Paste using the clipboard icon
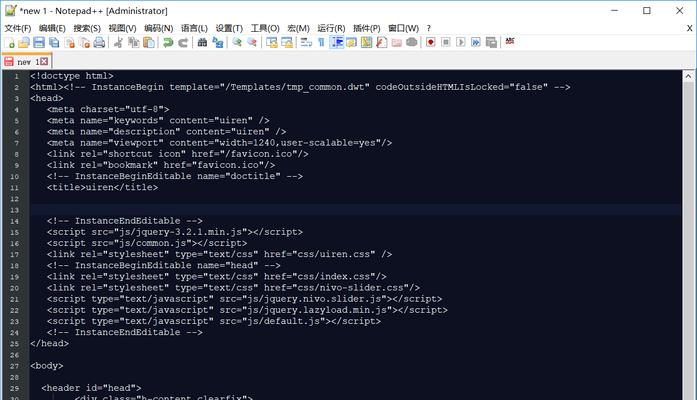The height and width of the screenshot is (400, 697). [149, 43]
